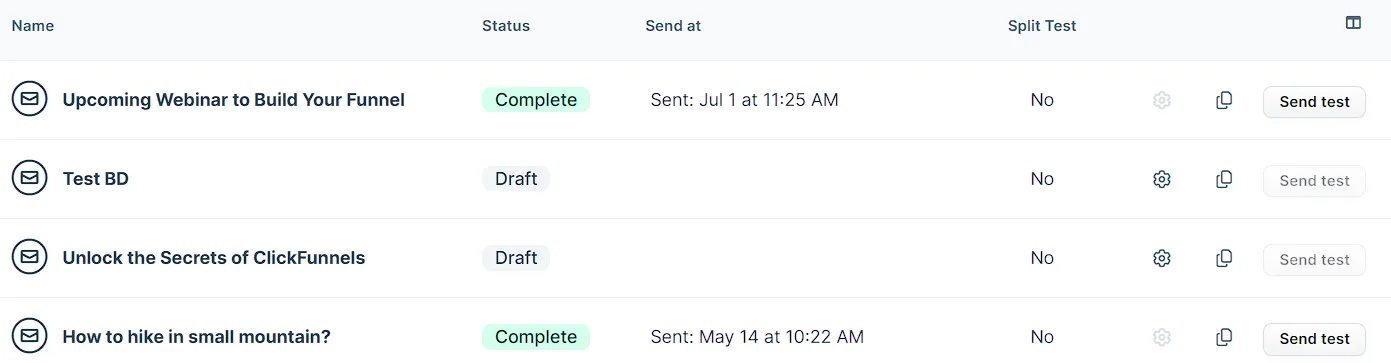Open settings gear for Test BD
1391x363 pixels.
[1161, 179]
